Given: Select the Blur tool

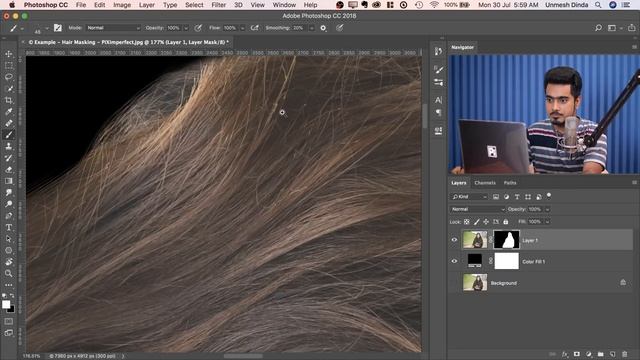Looking at the screenshot, I should pyautogui.click(x=9, y=192).
